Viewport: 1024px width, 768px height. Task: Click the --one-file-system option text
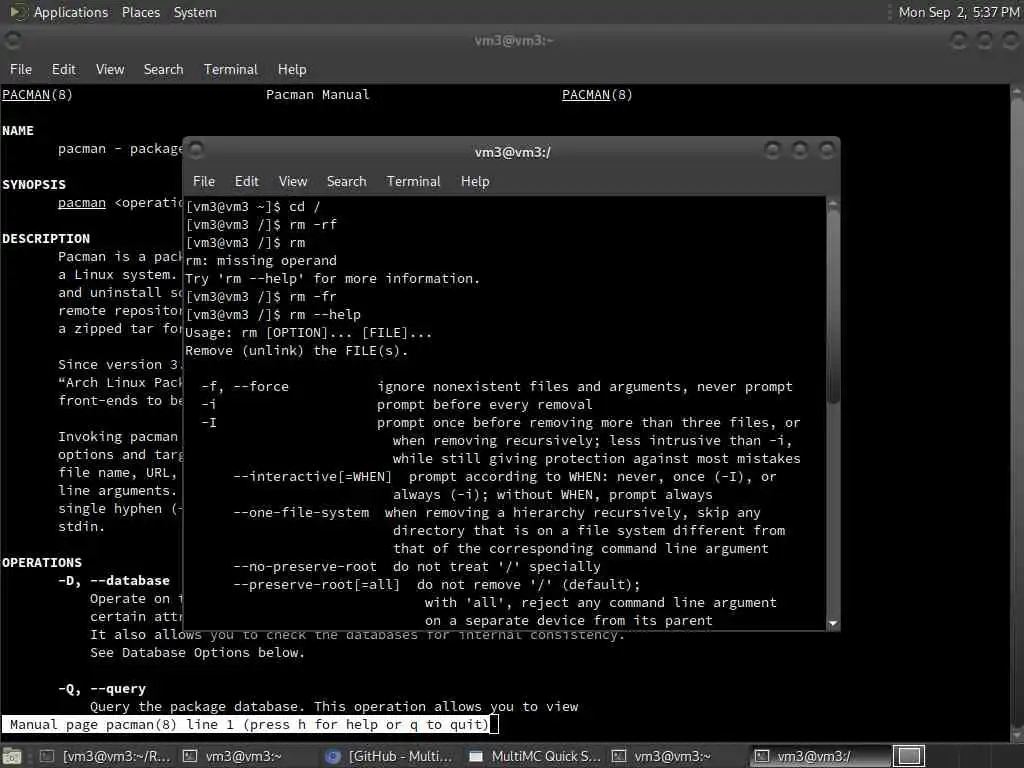click(x=301, y=513)
